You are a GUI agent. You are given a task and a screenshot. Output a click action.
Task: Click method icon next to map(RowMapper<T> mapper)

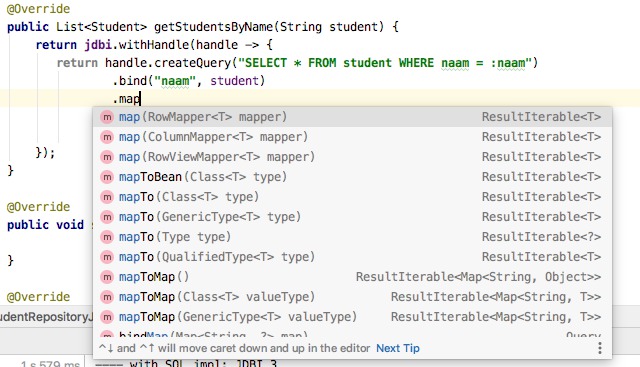pos(107,117)
